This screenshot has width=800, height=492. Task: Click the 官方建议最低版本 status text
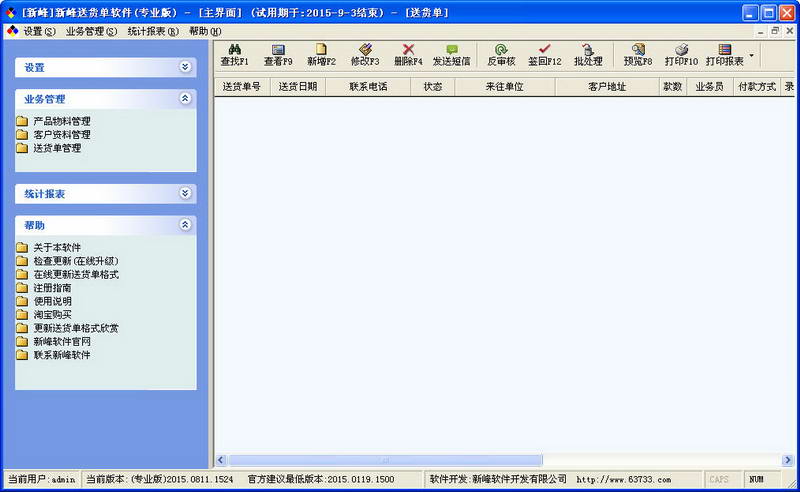coord(321,480)
